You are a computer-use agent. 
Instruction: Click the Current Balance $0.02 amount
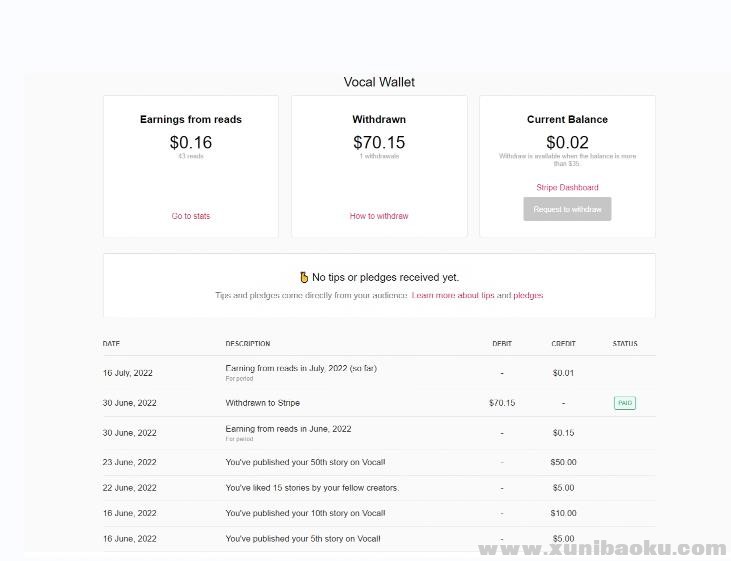(x=567, y=143)
